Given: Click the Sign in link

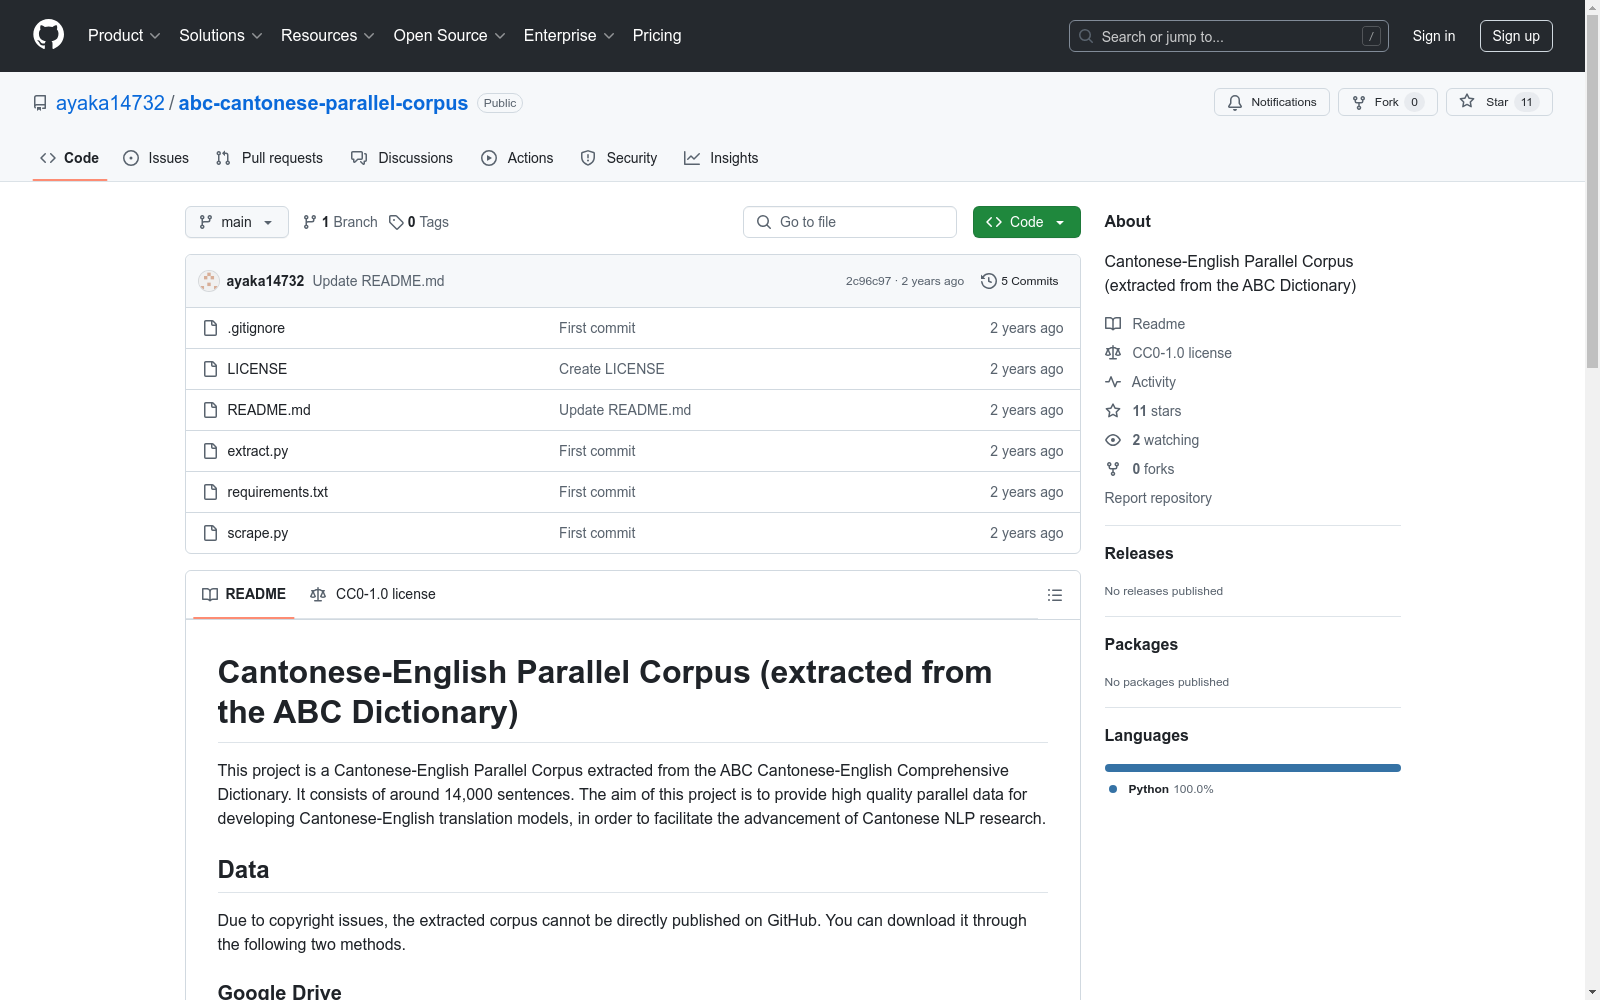Looking at the screenshot, I should (1434, 36).
